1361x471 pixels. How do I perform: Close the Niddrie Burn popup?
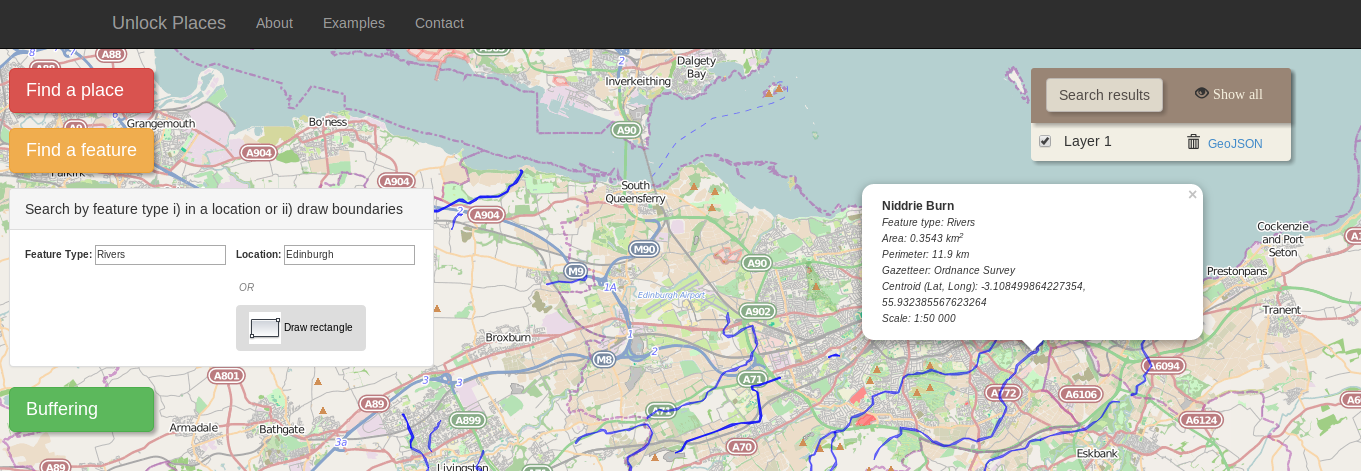(1192, 195)
